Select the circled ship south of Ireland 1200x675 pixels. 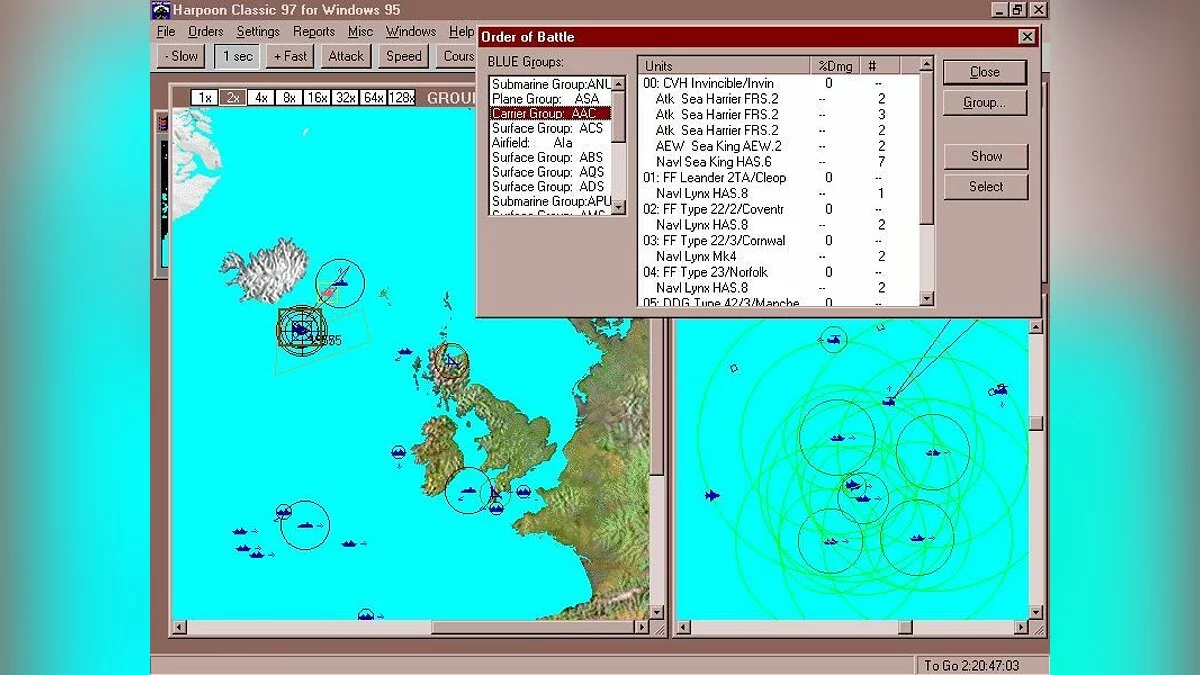coord(468,491)
